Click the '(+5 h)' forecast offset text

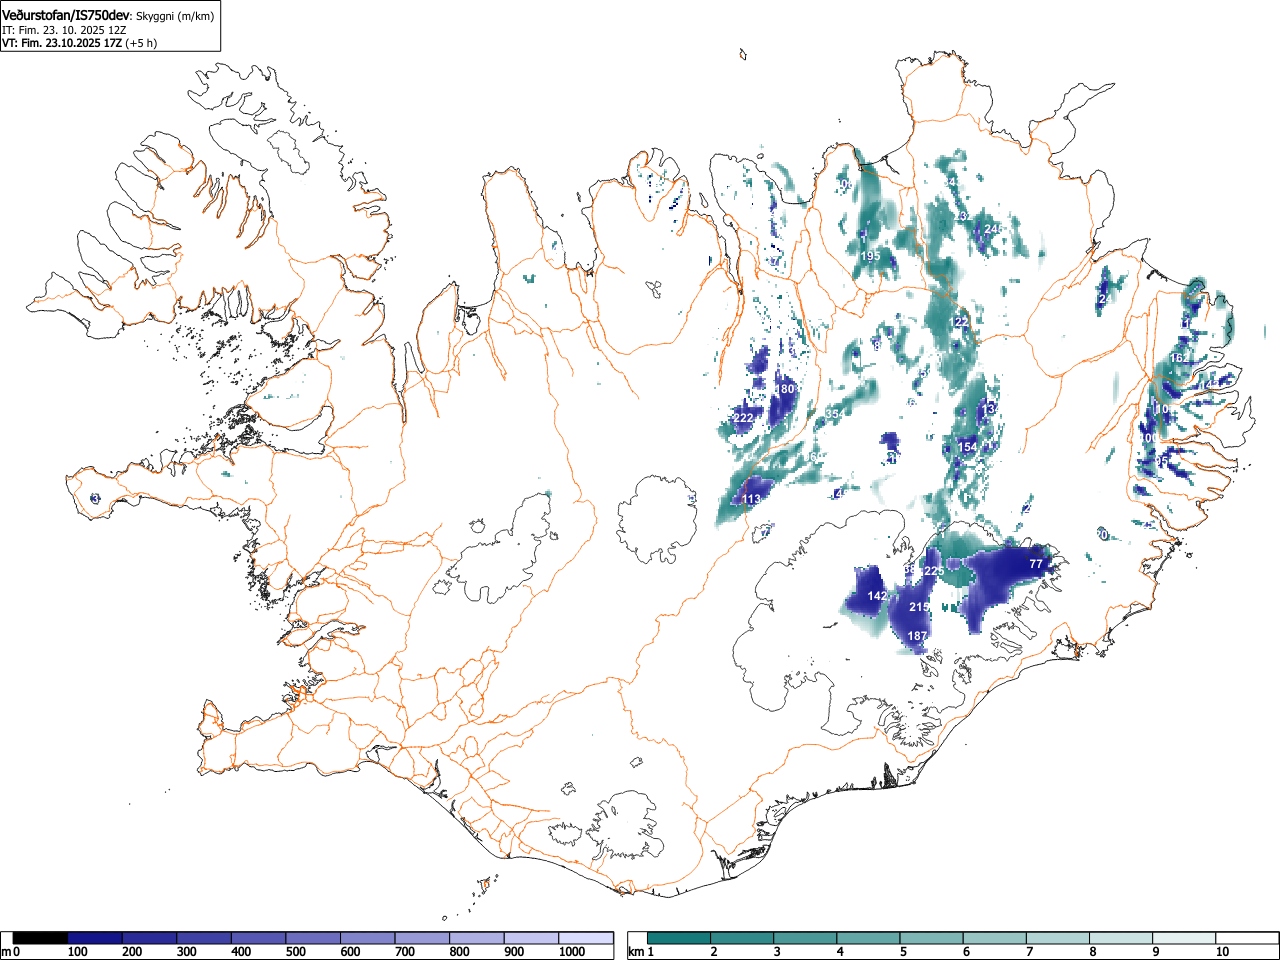(141, 43)
